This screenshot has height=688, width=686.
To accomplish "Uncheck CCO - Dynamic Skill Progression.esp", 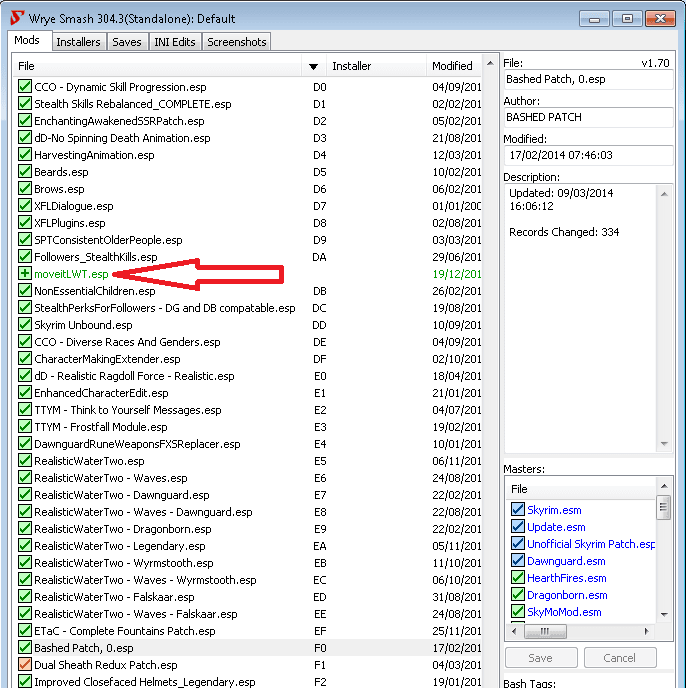I will [25, 86].
